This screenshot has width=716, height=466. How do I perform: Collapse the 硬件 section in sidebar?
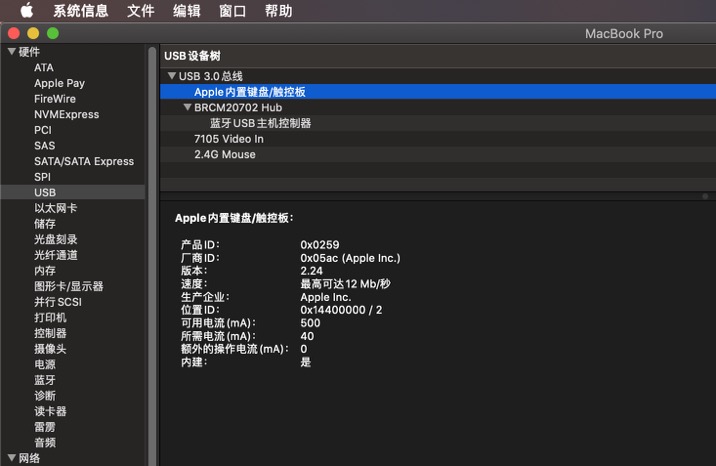point(12,52)
